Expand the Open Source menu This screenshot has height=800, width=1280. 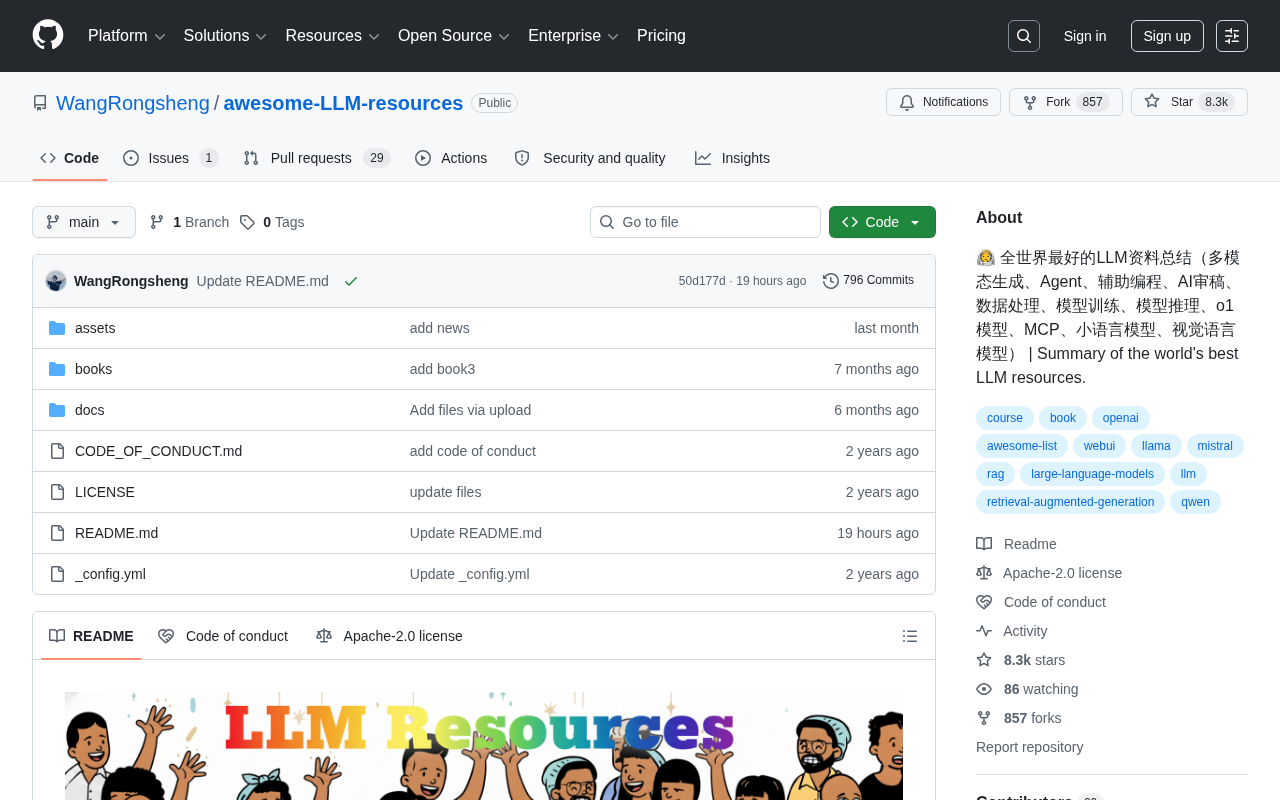click(454, 36)
